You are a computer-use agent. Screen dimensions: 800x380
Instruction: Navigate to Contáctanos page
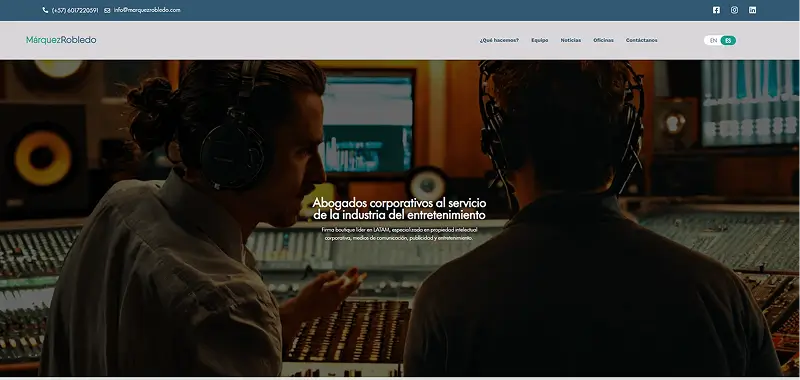tap(641, 40)
